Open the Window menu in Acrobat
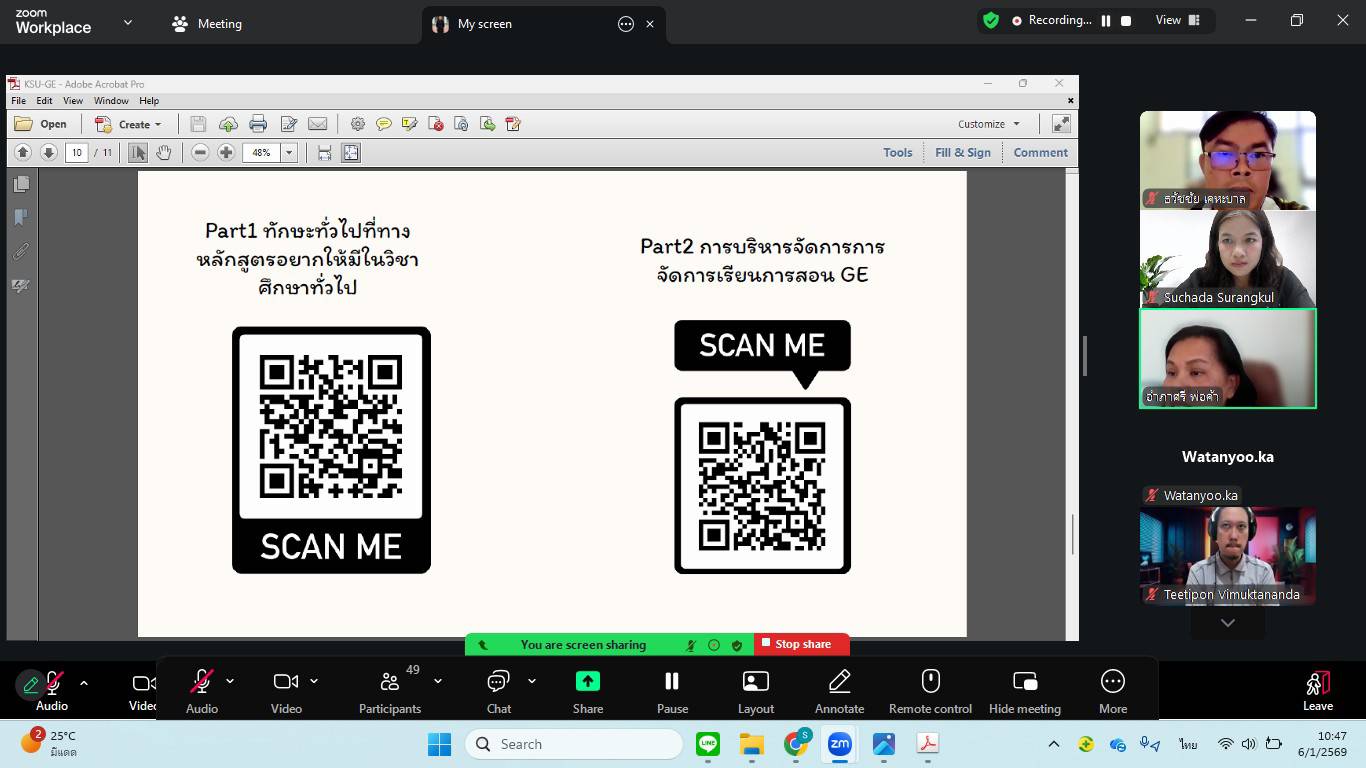The width and height of the screenshot is (1366, 768). pos(111,101)
